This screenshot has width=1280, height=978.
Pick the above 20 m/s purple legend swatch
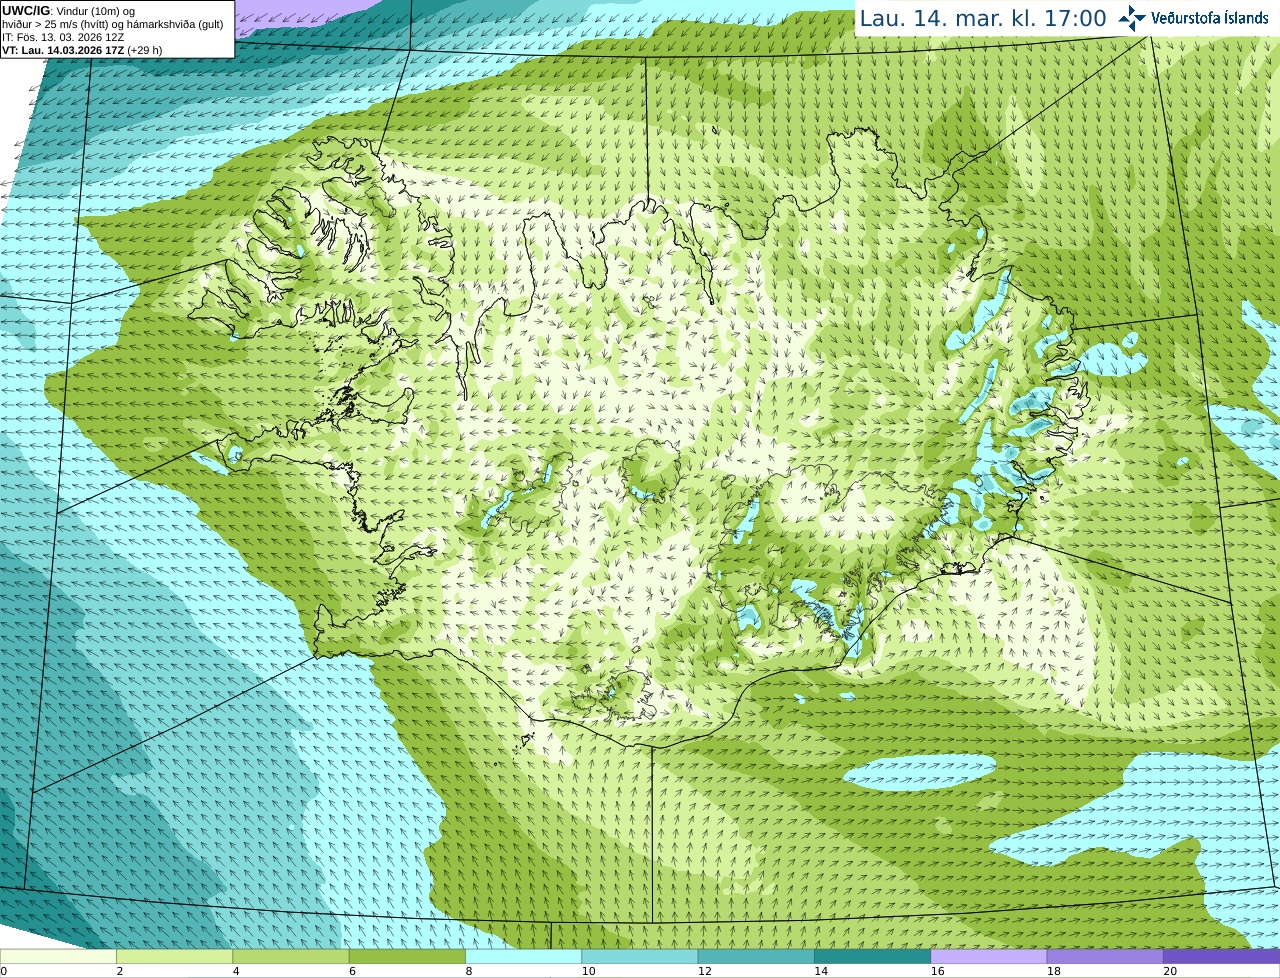click(1221, 956)
